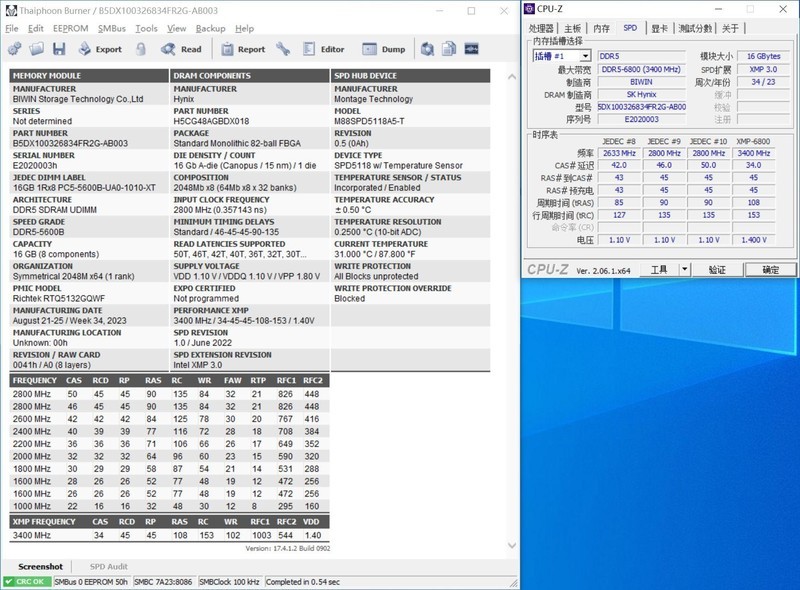Click the wrench tools icon

click(x=283, y=49)
